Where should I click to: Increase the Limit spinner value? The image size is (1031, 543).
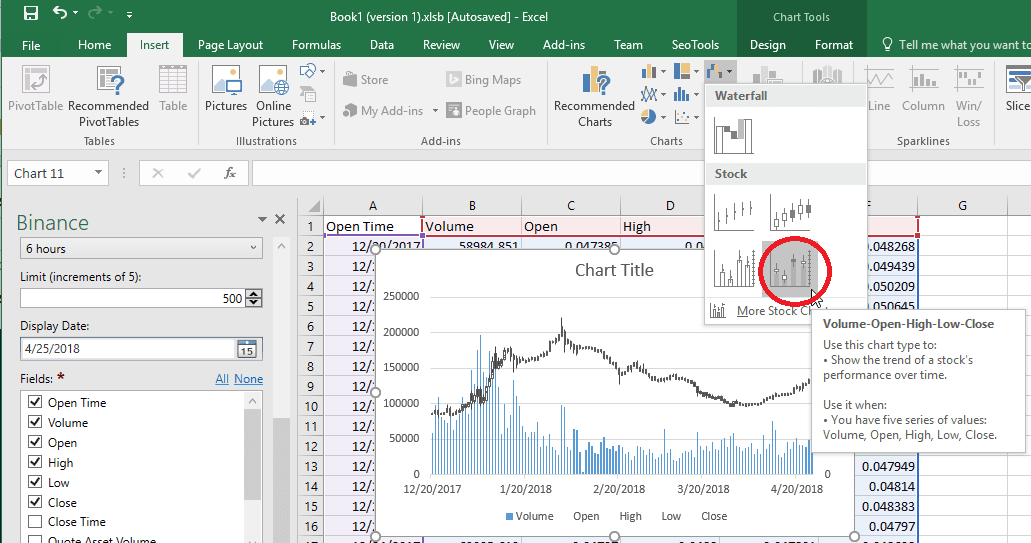tap(254, 293)
